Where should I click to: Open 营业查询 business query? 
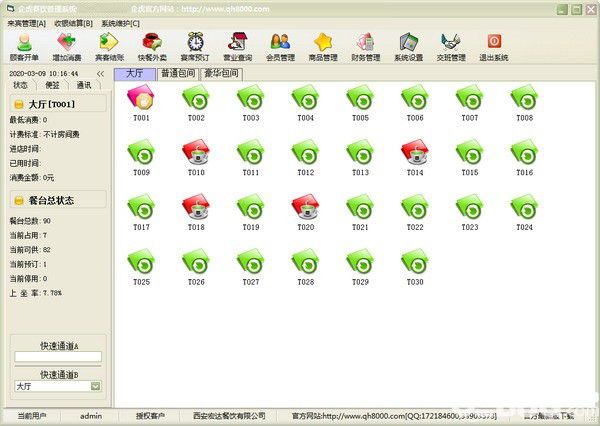click(x=238, y=47)
